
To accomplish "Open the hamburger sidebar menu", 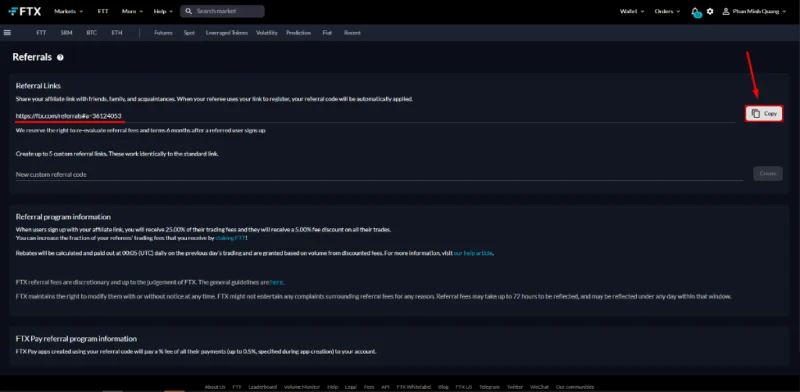I will (7, 32).
